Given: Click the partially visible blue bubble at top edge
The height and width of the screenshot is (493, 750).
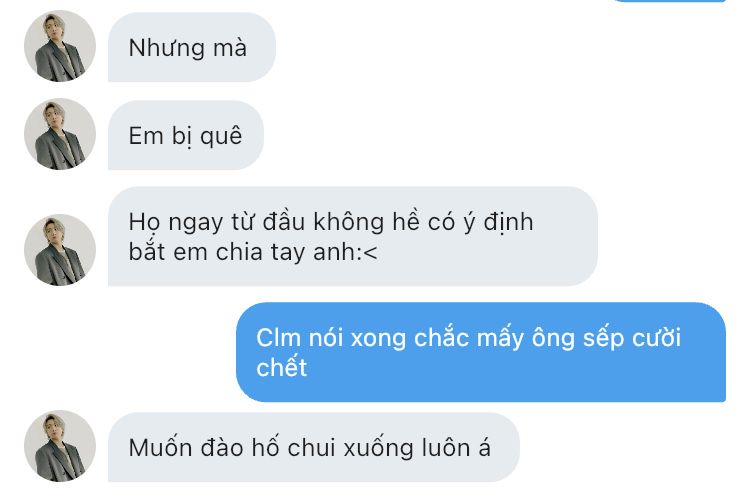Looking at the screenshot, I should coord(670,1).
